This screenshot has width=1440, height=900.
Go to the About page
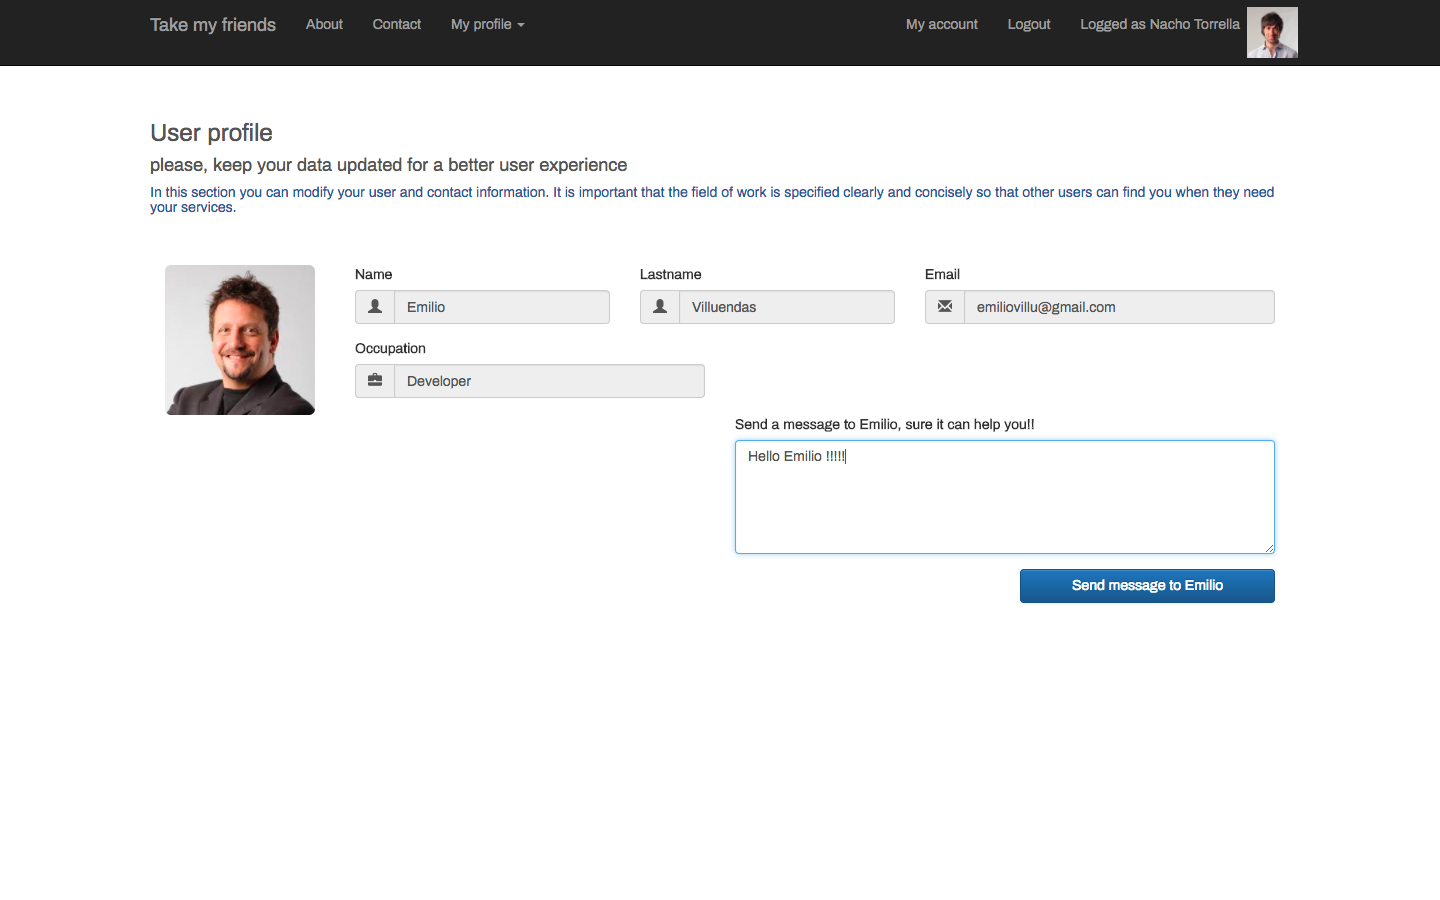tap(324, 24)
